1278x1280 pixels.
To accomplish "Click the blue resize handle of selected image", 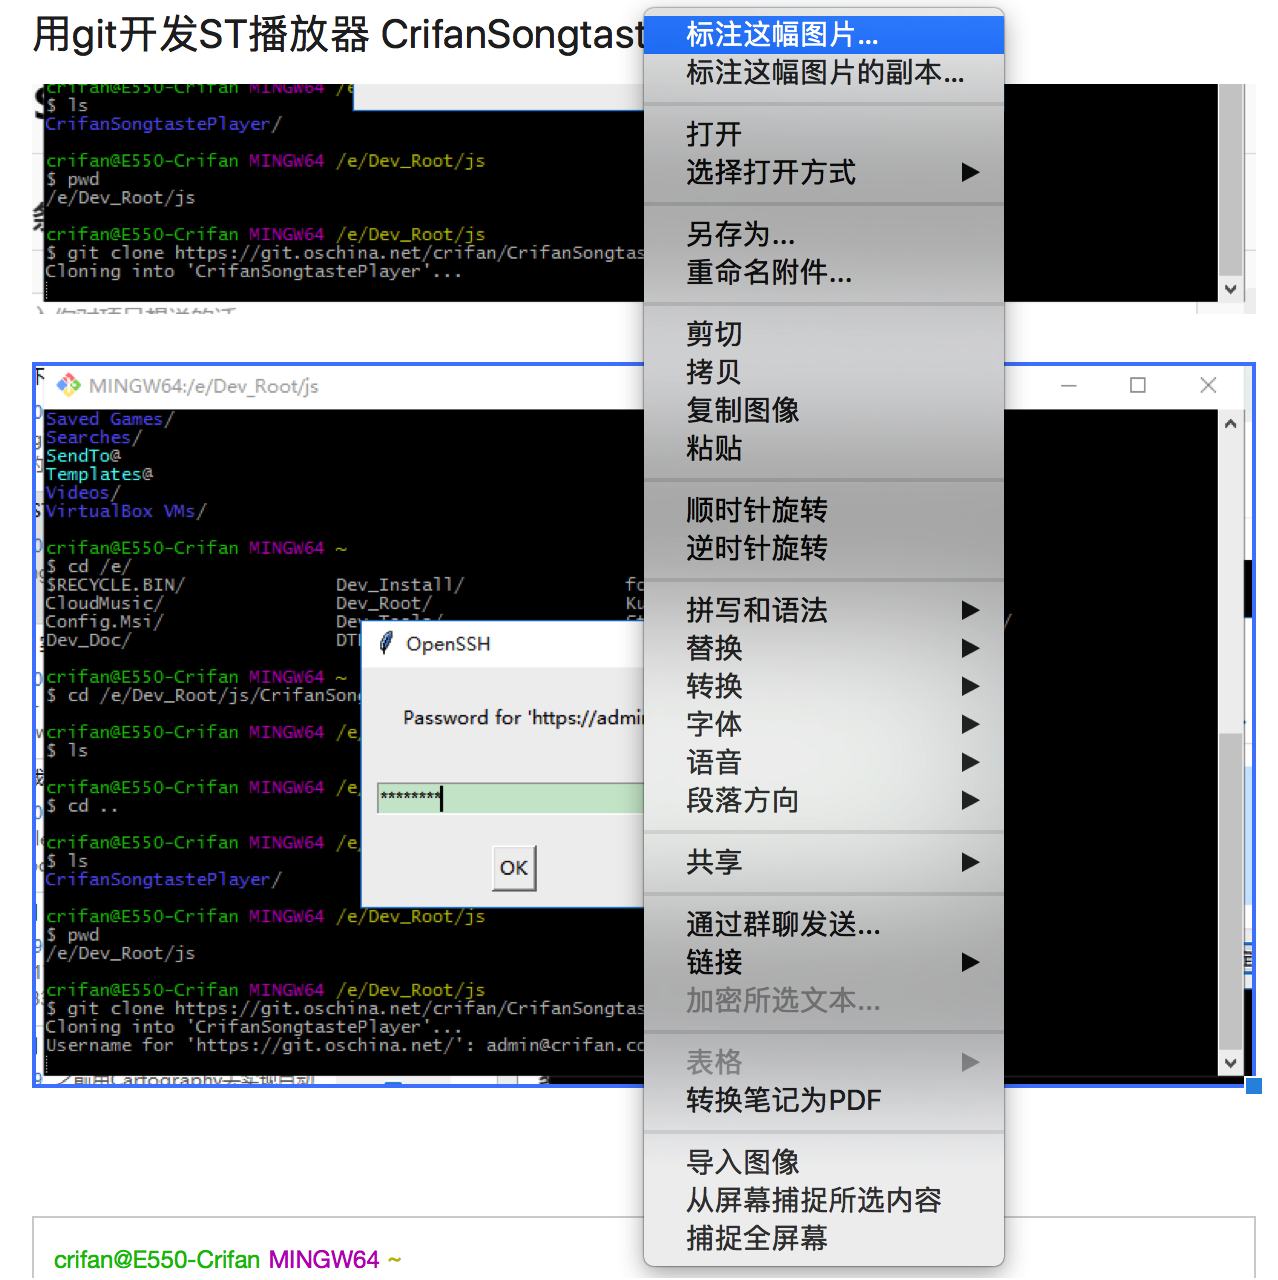I will [1254, 1086].
